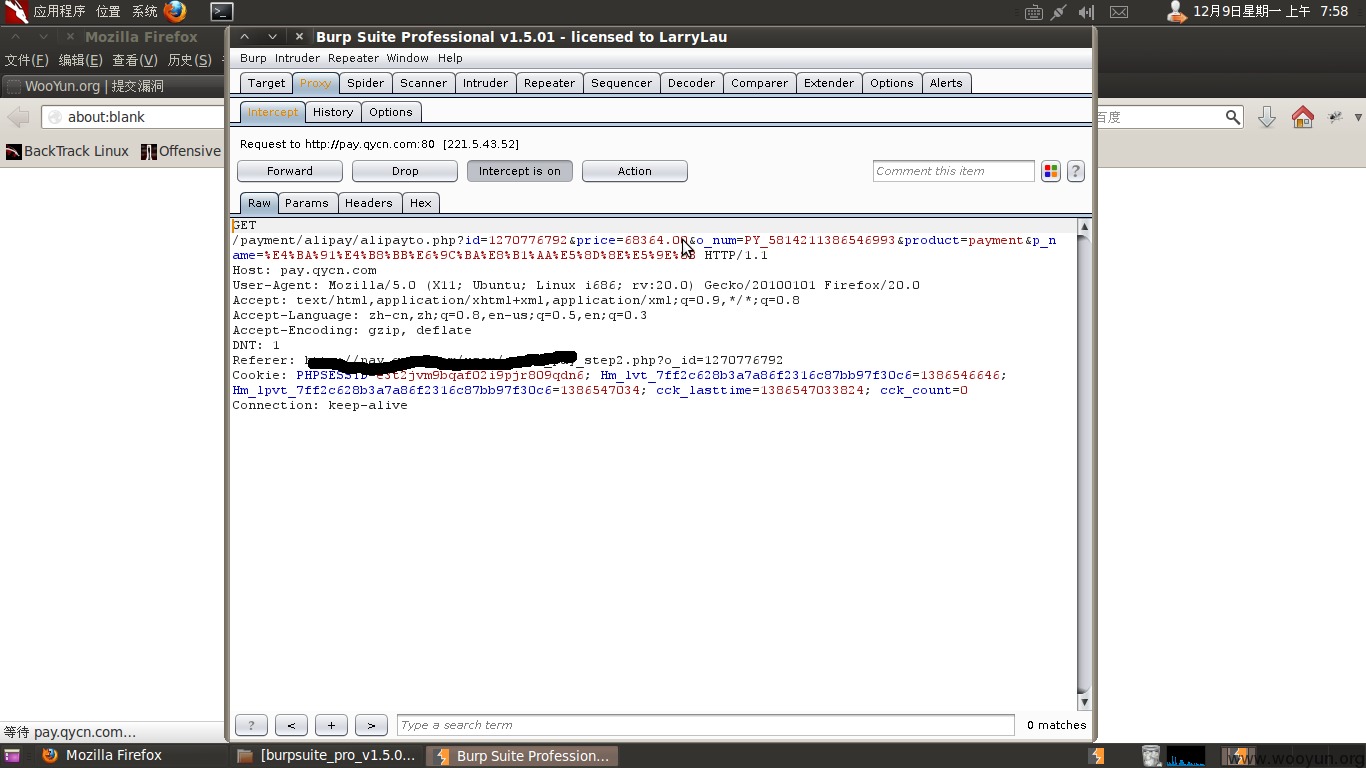
Task: Click the panel clock showing 7:58
Action: click(1270, 12)
